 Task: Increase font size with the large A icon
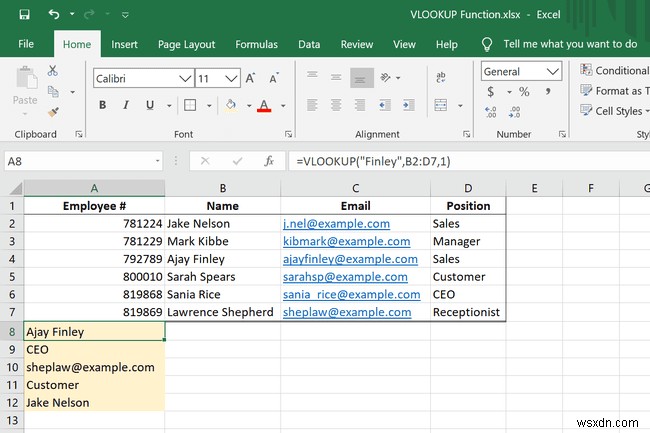pos(250,78)
